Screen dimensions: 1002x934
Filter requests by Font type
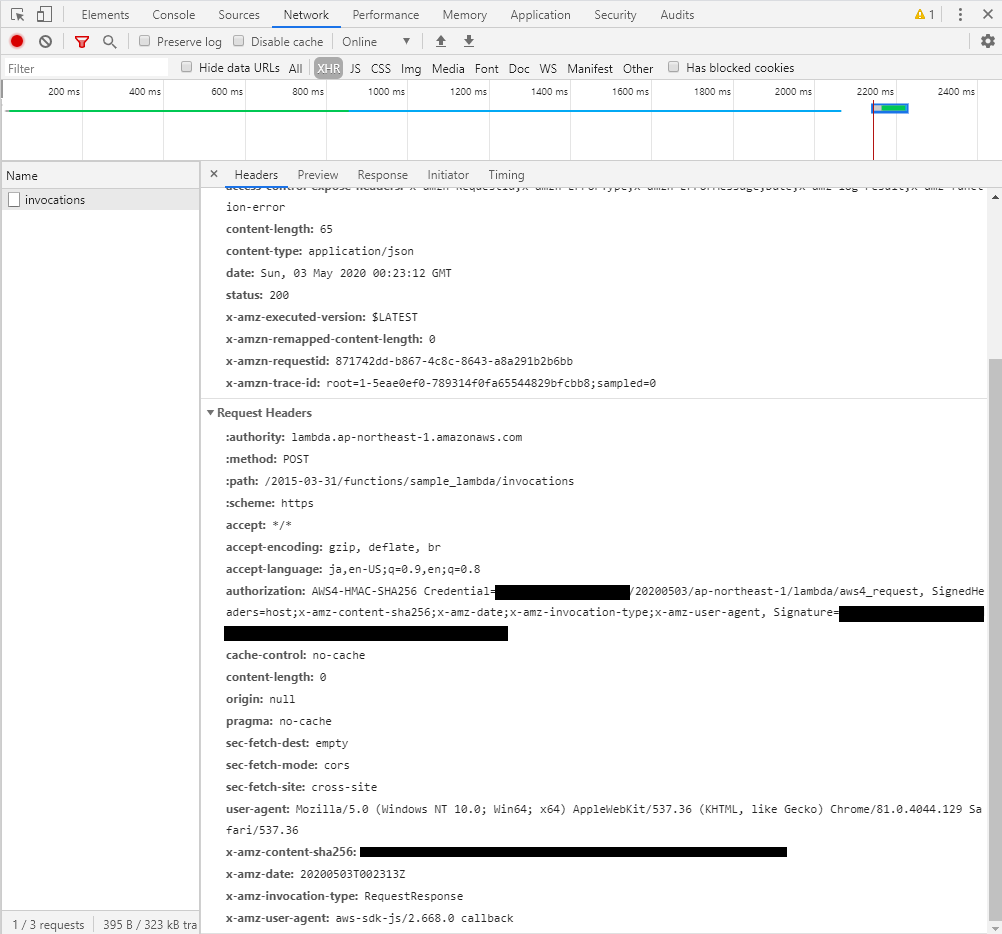point(486,68)
